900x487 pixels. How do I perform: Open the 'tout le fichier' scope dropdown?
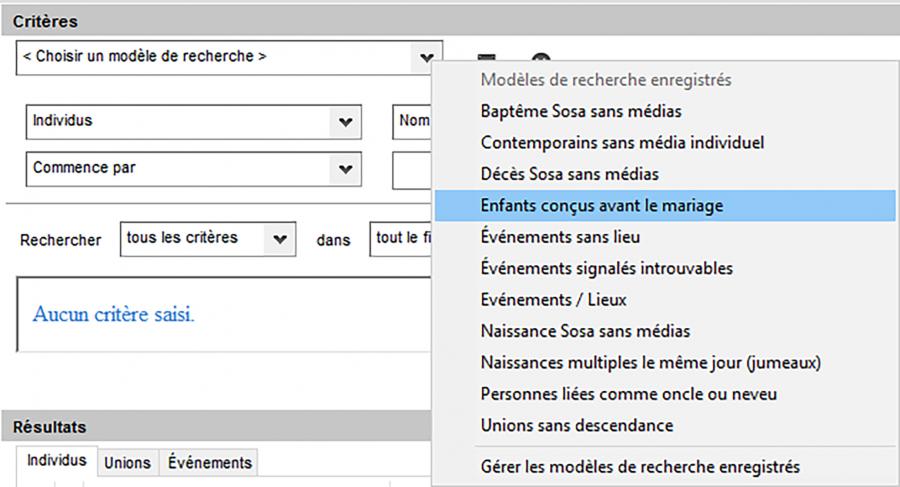click(x=401, y=239)
